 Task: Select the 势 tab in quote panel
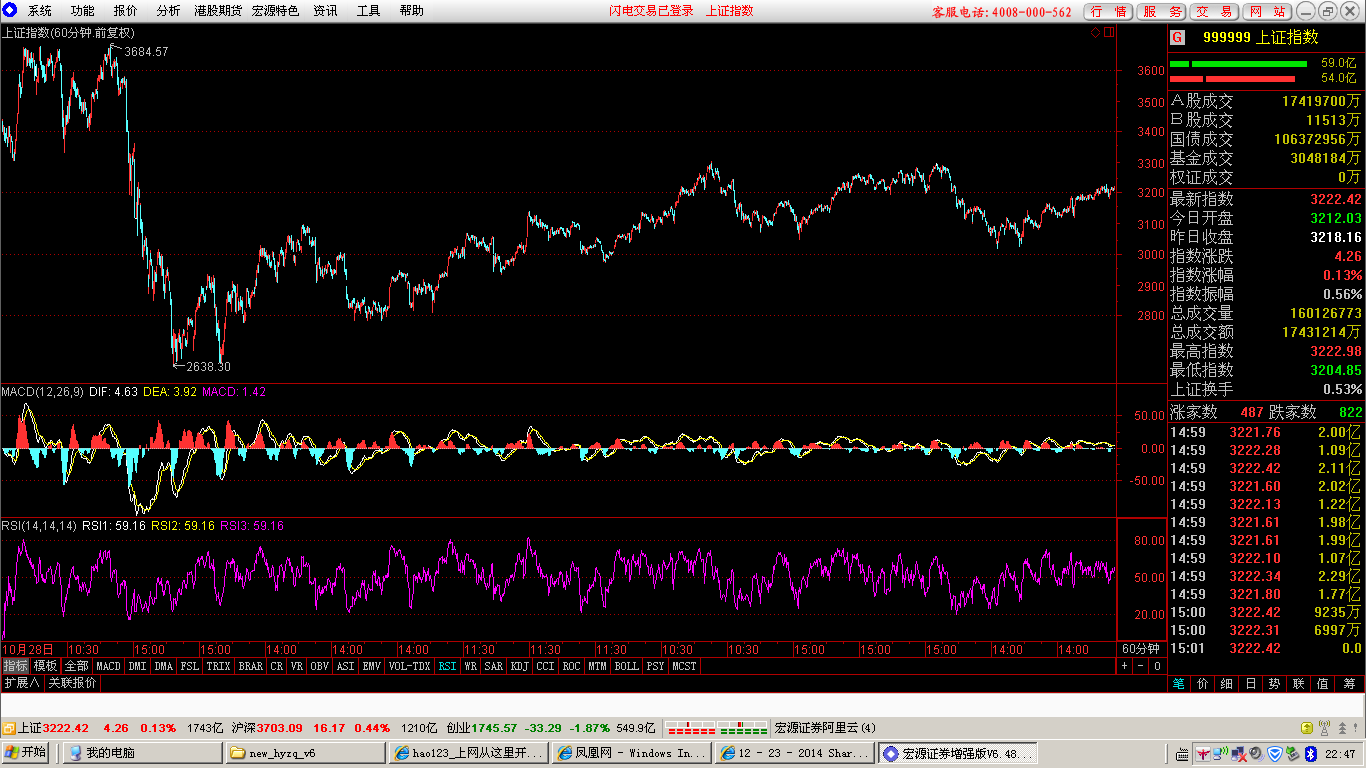pyautogui.click(x=1275, y=684)
